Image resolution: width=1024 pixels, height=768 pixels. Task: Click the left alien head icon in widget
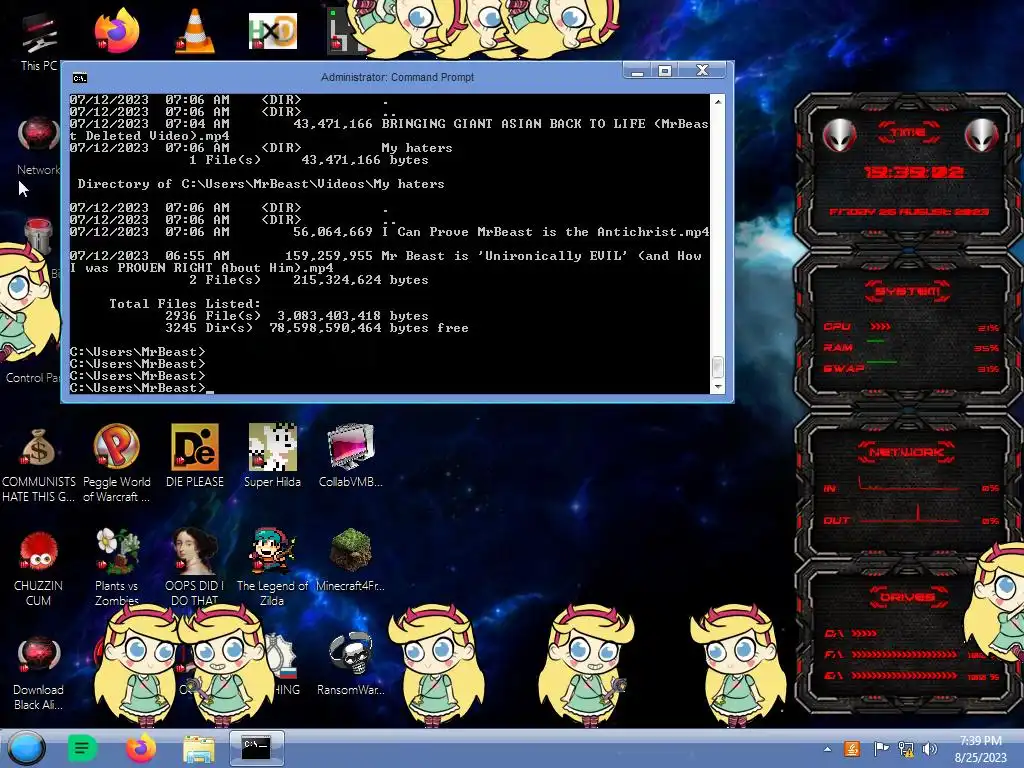coord(839,136)
